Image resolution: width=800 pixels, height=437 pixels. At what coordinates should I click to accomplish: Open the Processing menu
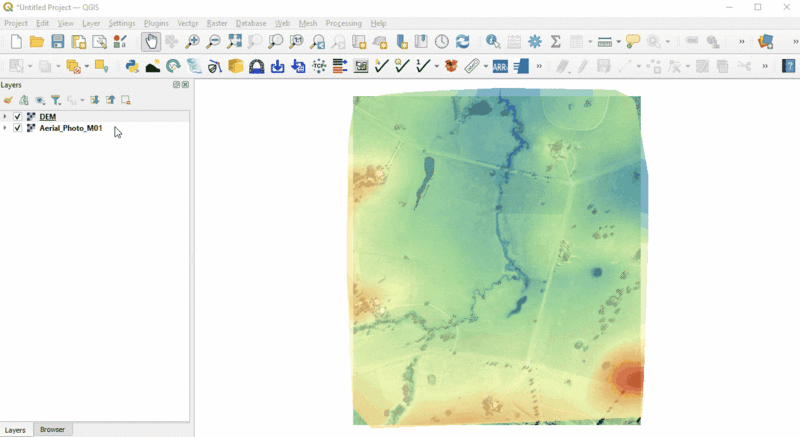343,23
